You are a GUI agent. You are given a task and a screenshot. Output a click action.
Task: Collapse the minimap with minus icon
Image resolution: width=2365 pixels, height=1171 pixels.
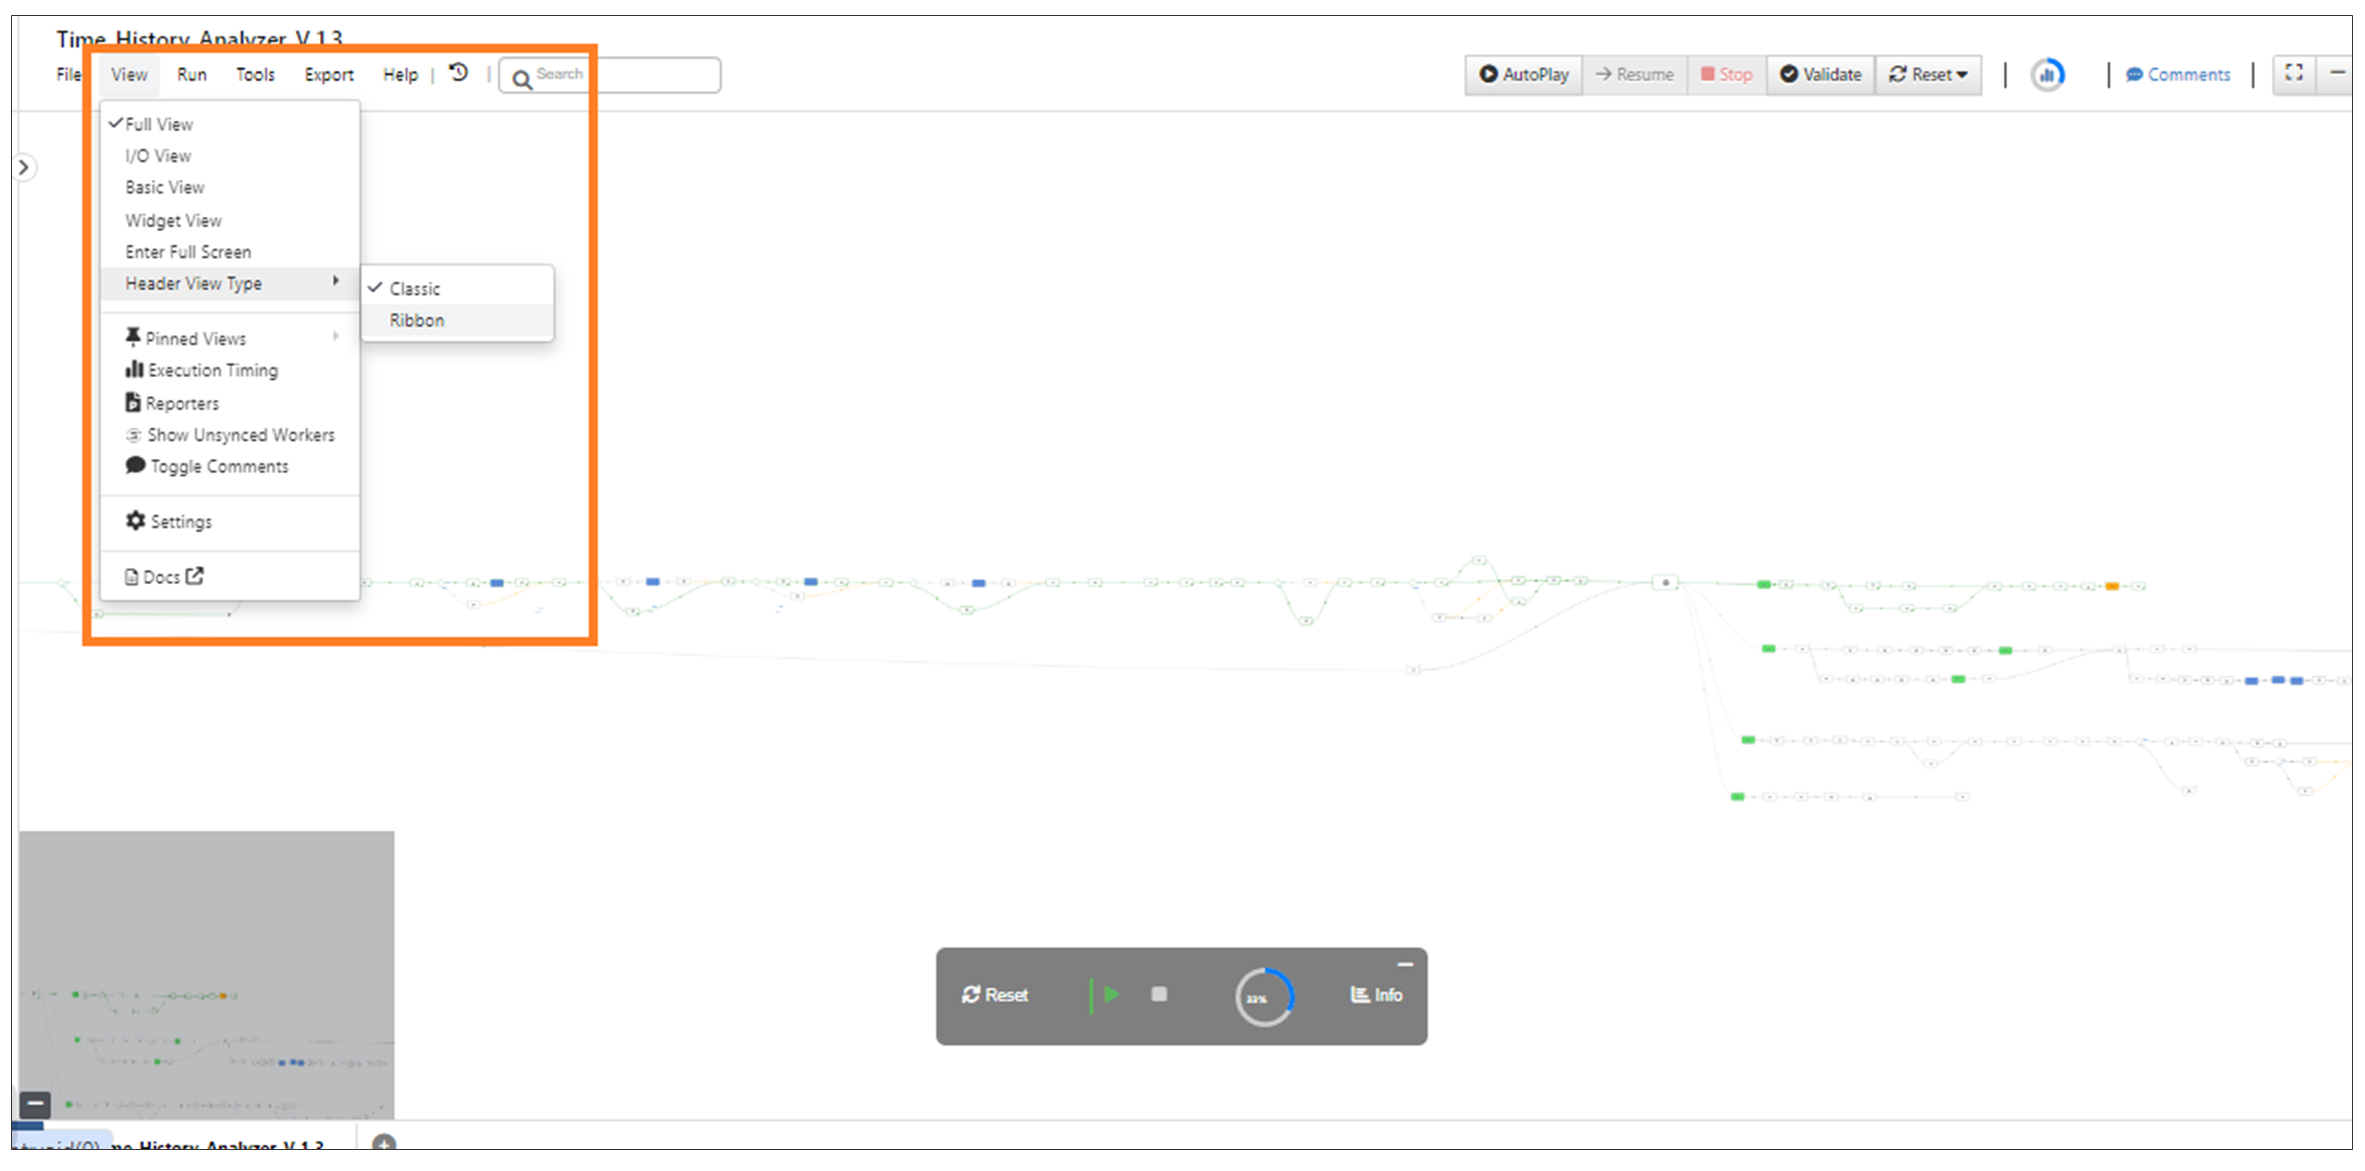(x=35, y=1104)
